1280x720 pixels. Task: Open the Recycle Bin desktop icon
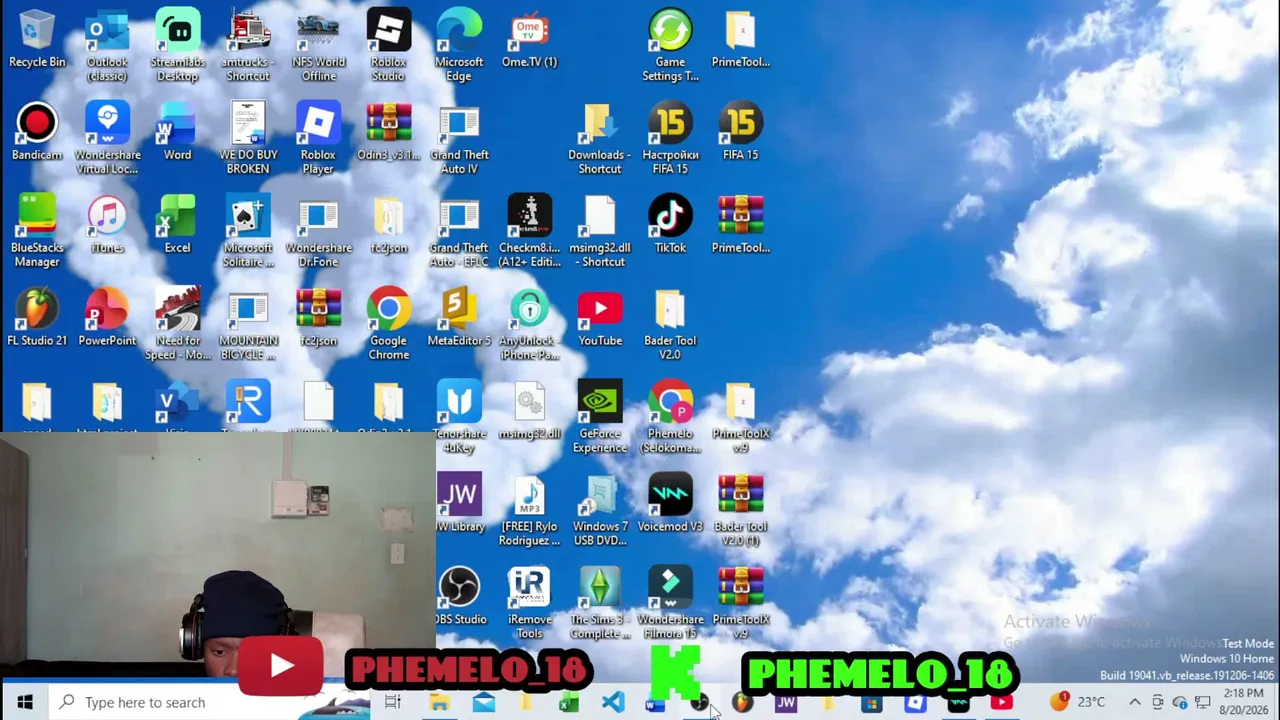37,40
